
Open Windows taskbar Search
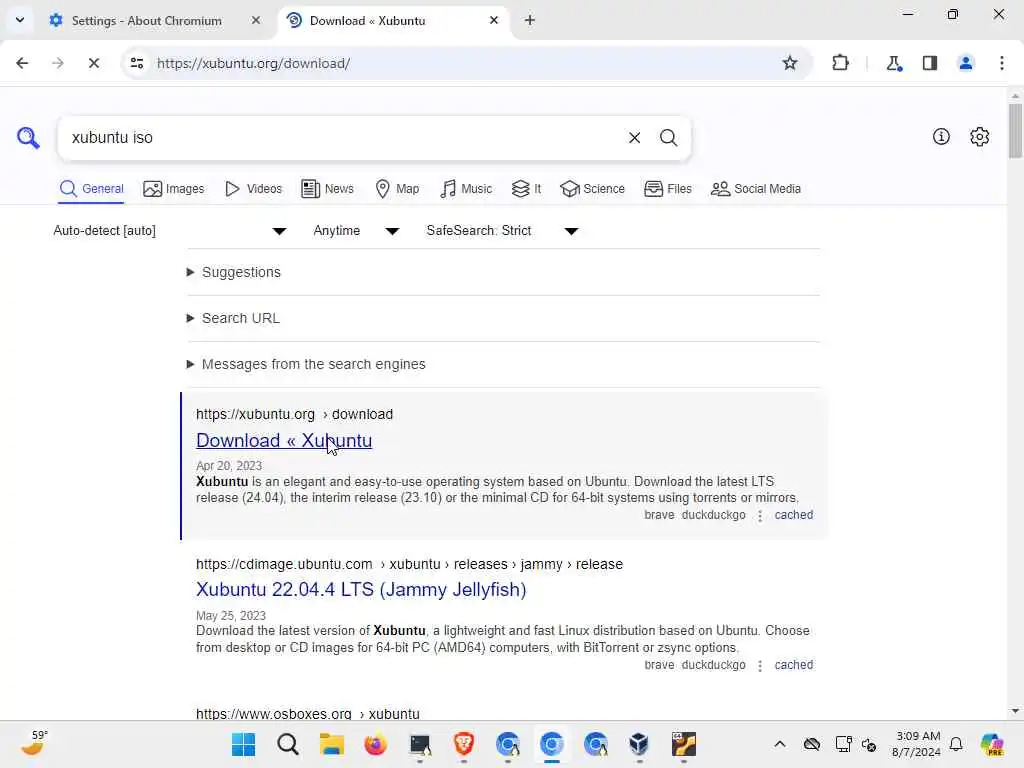[287, 744]
